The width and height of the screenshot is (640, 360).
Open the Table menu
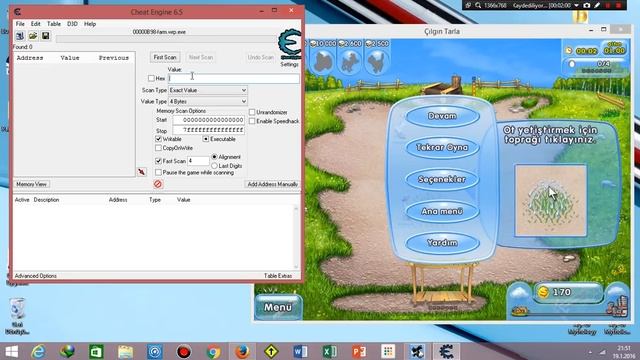point(54,24)
